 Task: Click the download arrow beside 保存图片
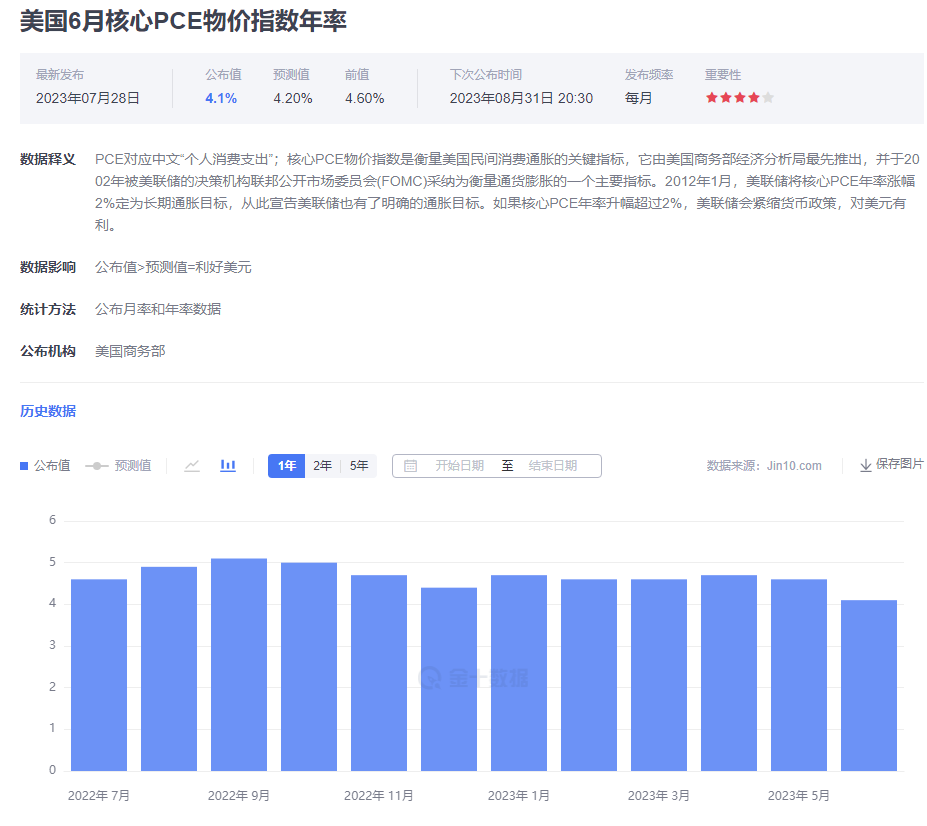pos(866,465)
